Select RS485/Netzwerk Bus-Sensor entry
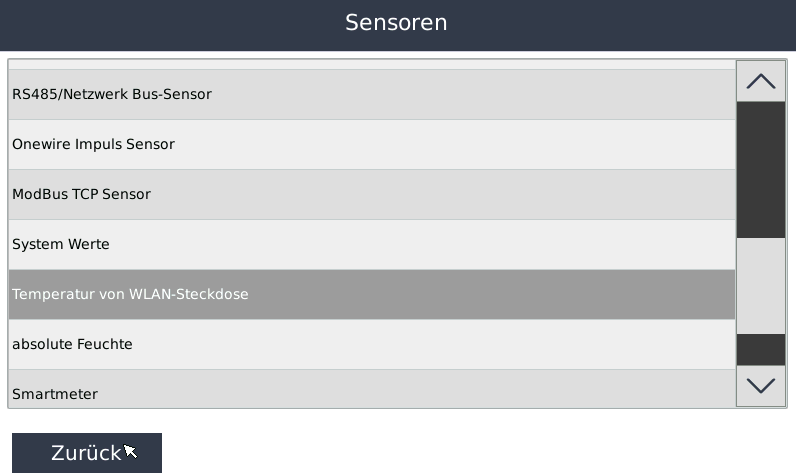This screenshot has width=796, height=476. pos(112,95)
